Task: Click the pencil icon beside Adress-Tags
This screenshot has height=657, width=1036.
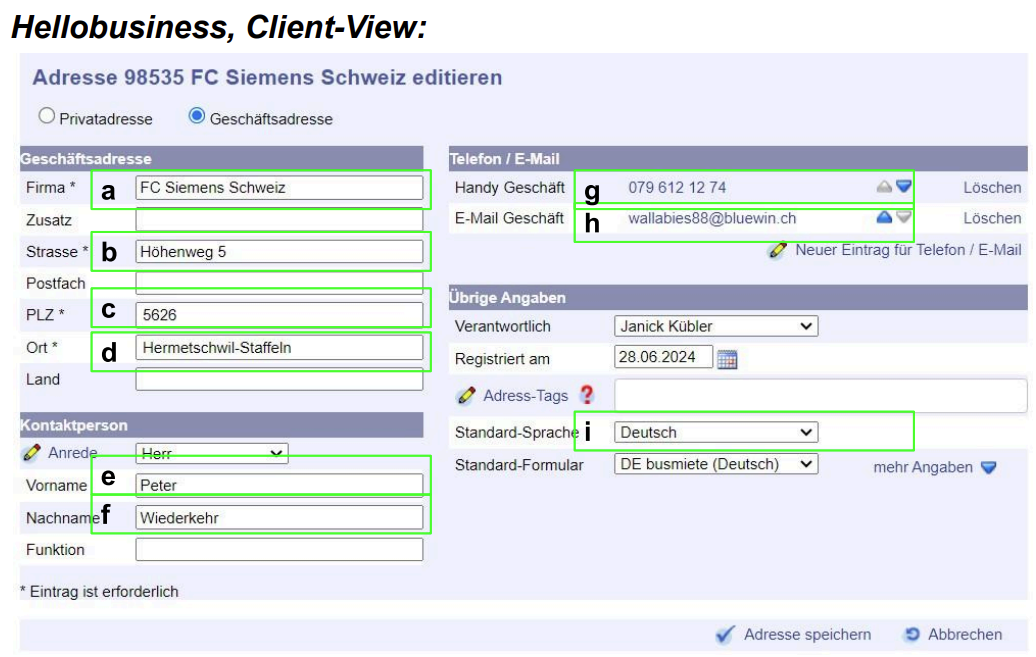Action: point(466,395)
